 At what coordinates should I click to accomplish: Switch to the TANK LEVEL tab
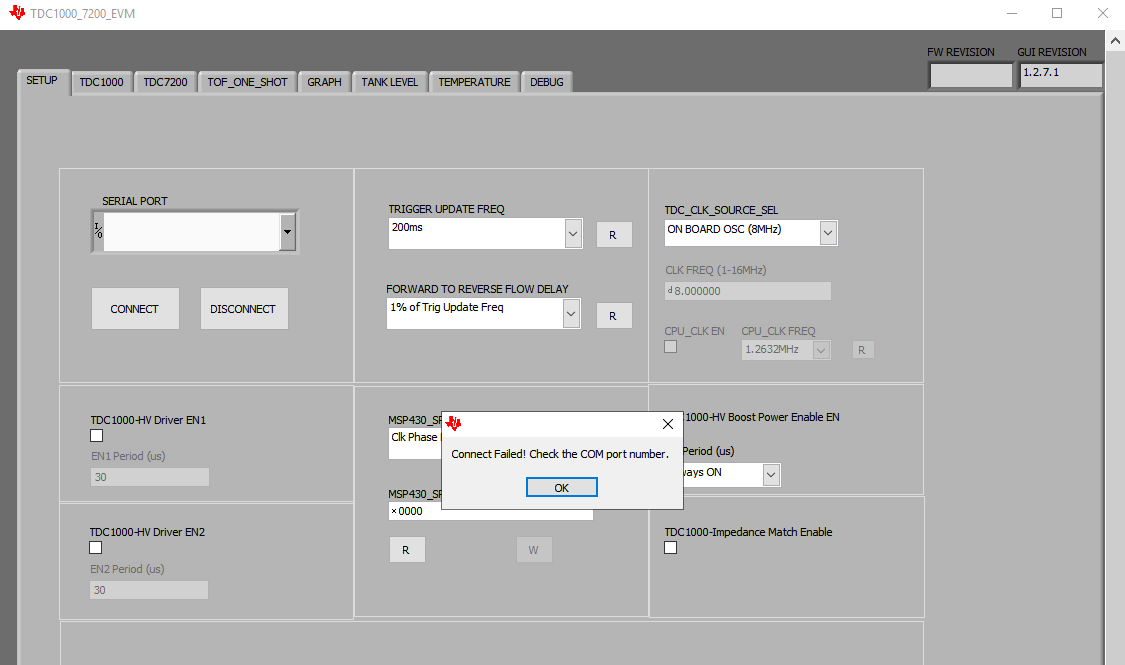(390, 82)
